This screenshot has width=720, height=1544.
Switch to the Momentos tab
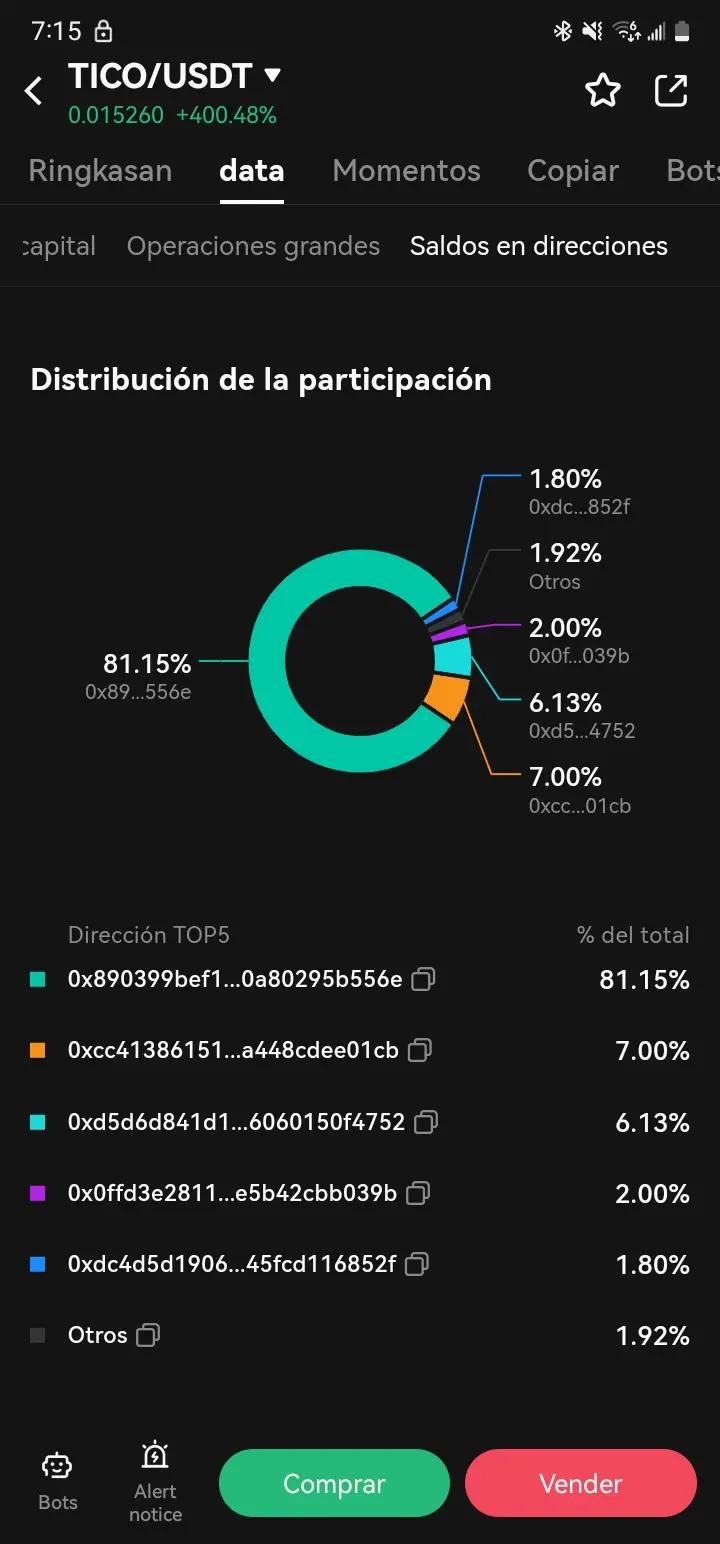pyautogui.click(x=406, y=171)
